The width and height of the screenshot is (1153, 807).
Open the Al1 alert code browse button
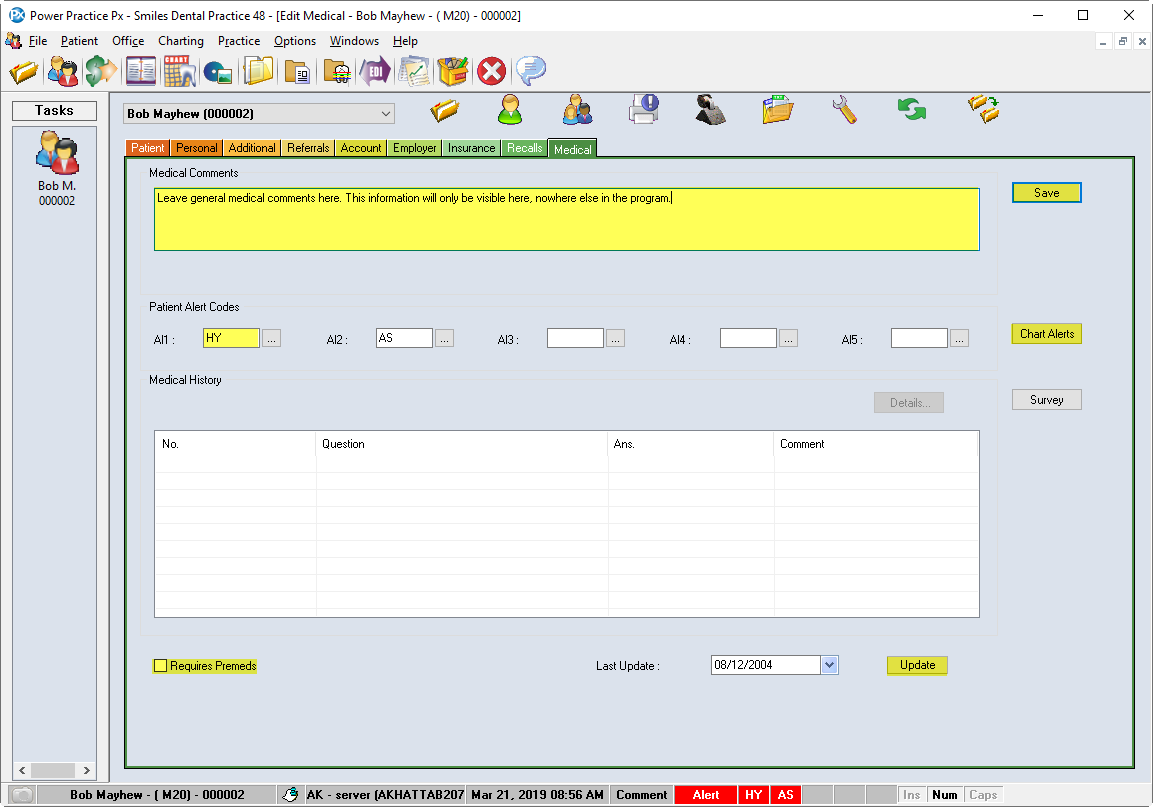click(271, 339)
